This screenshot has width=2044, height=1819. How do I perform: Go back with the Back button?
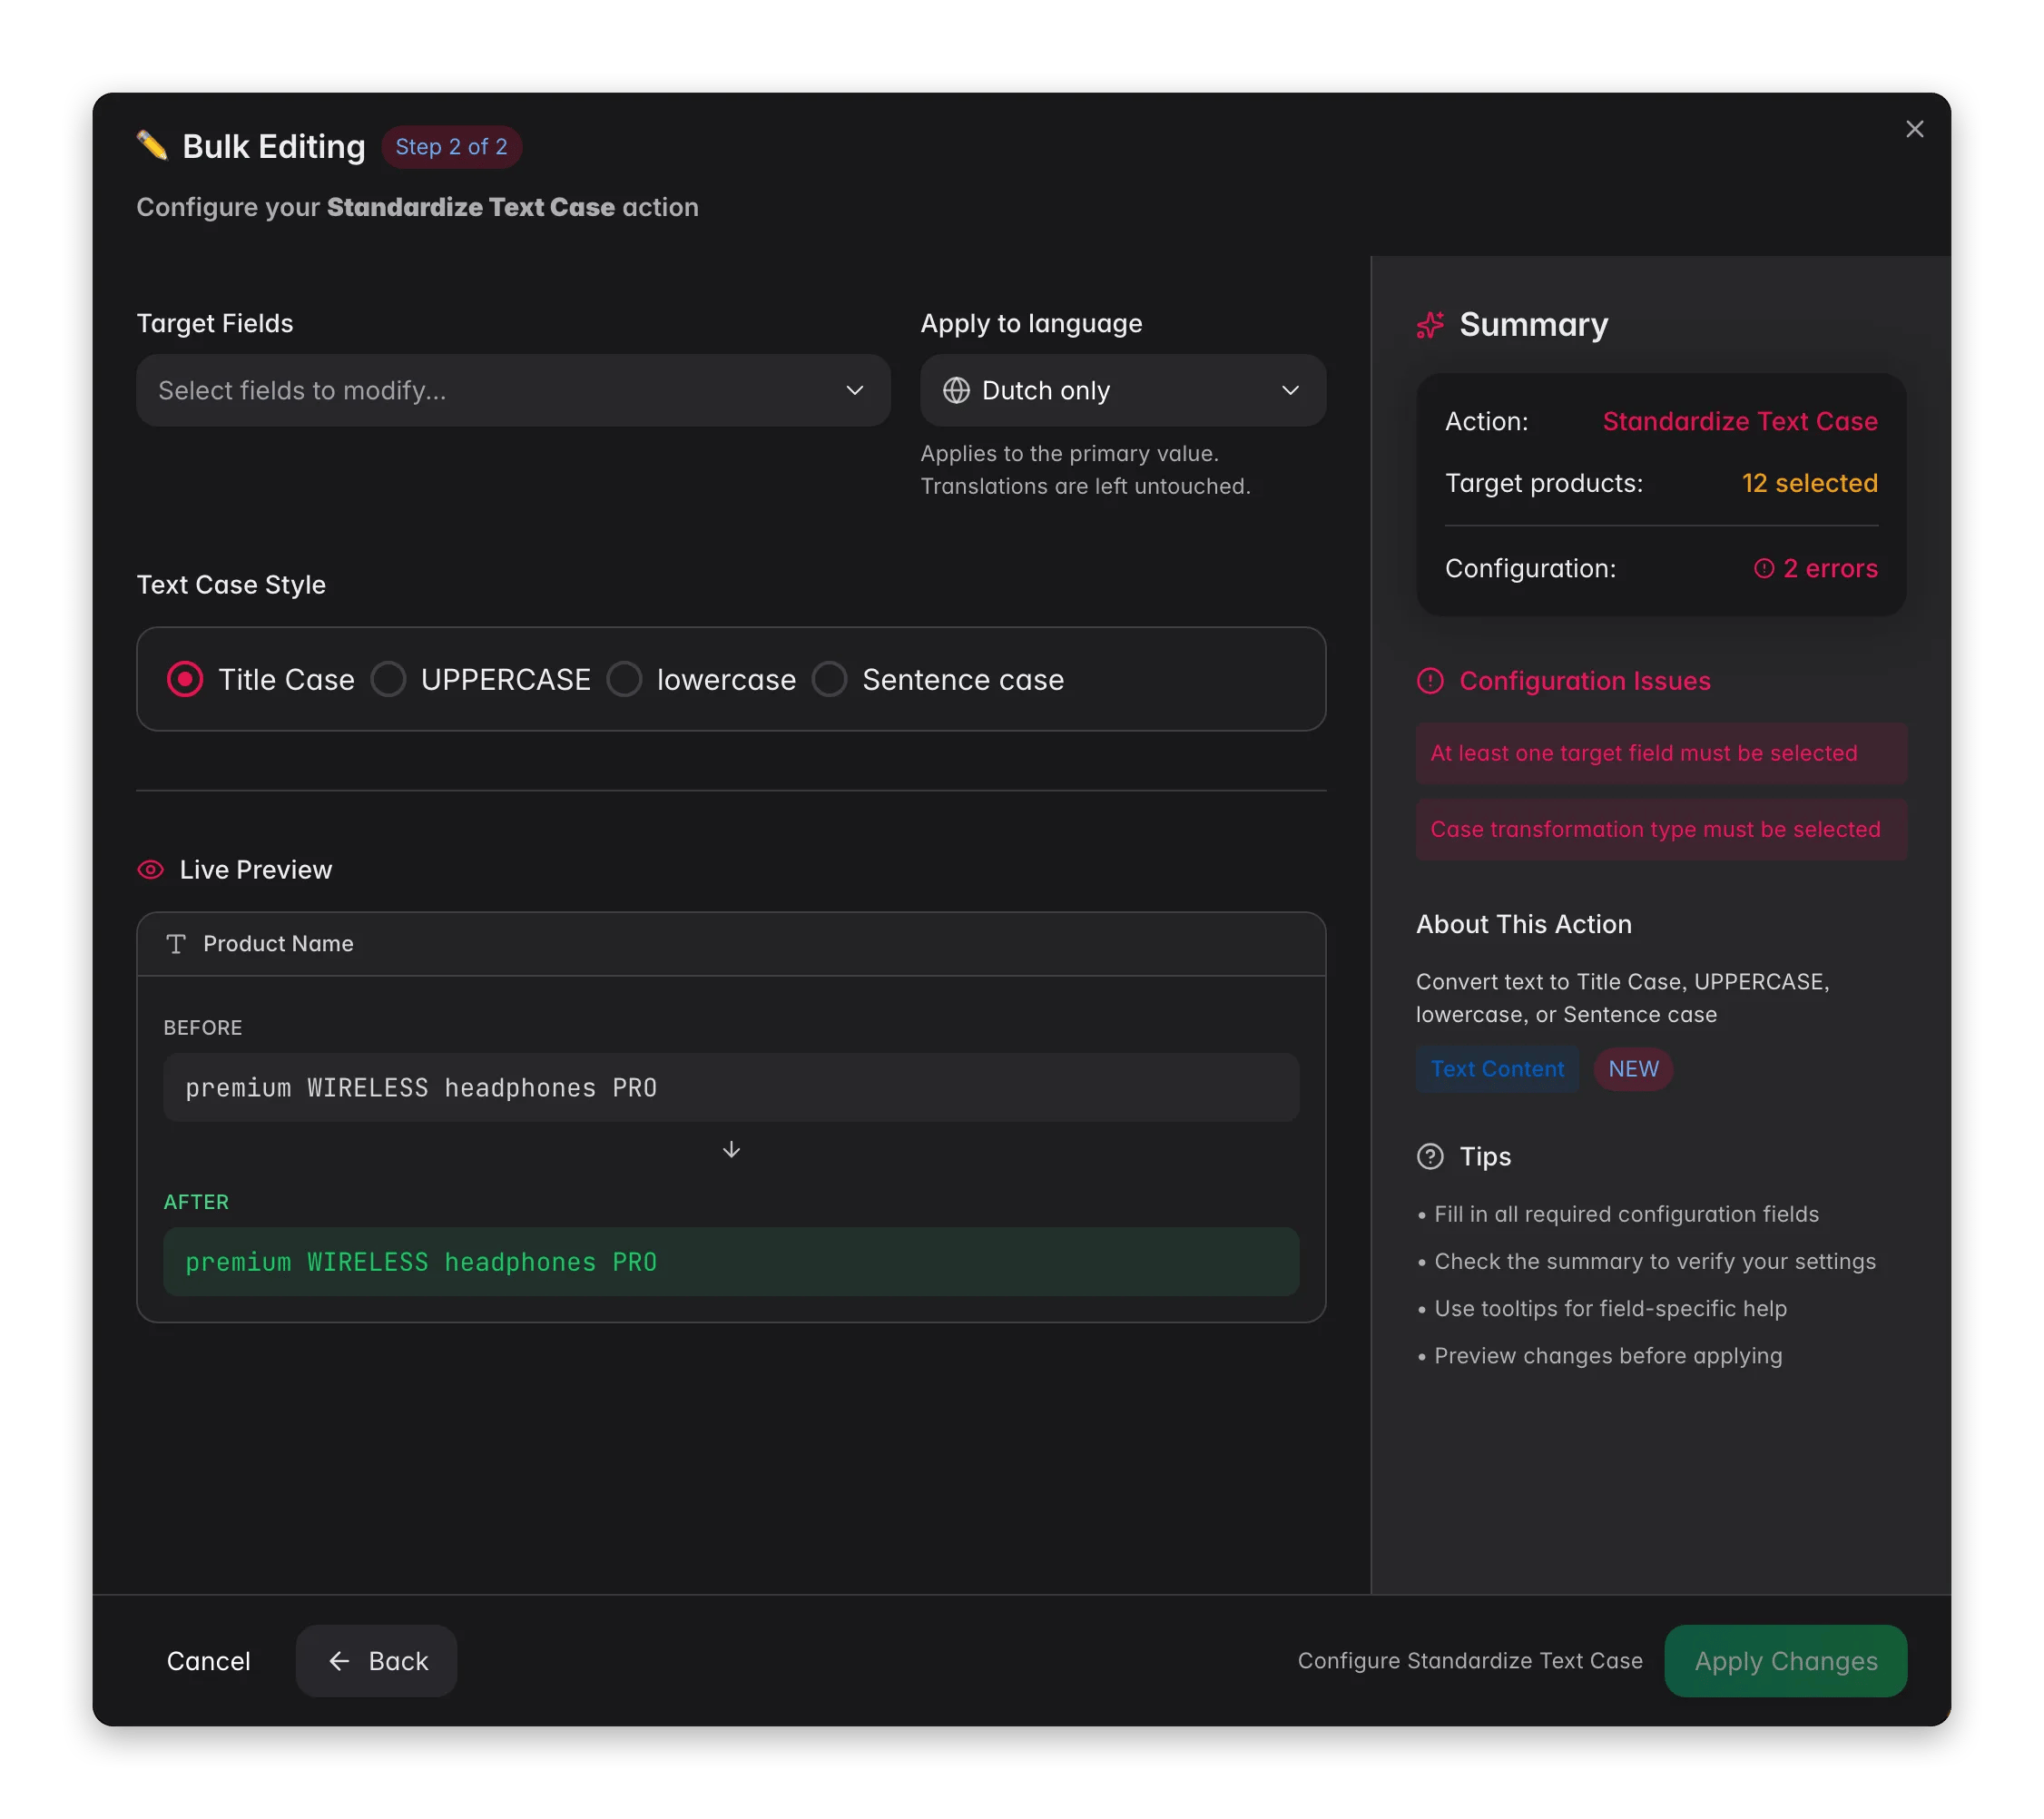click(x=376, y=1661)
